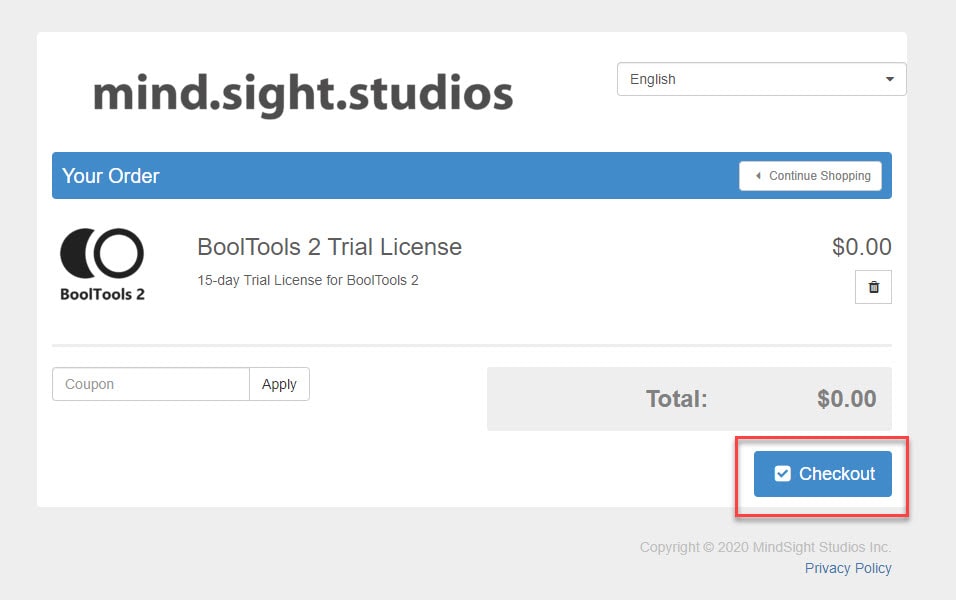Click the 15-day Trial License description text
This screenshot has height=600, width=956.
[x=308, y=280]
